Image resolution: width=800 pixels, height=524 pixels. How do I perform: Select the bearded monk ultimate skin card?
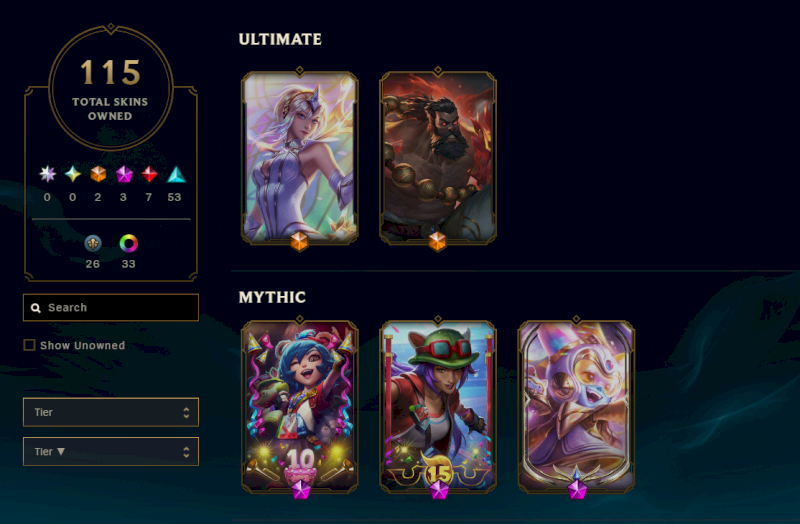(438, 158)
